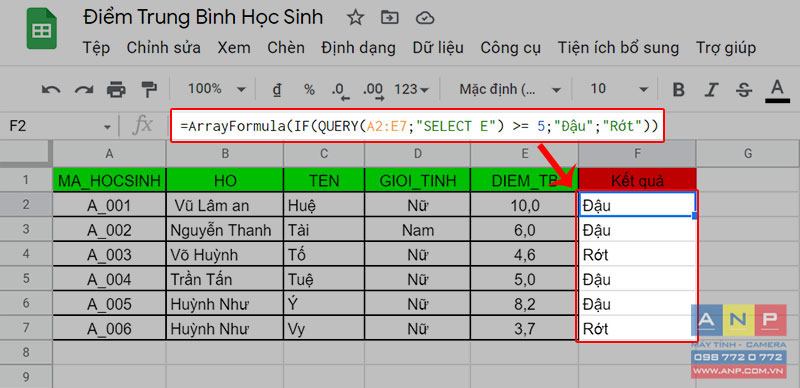Select column D header

[x=417, y=153]
